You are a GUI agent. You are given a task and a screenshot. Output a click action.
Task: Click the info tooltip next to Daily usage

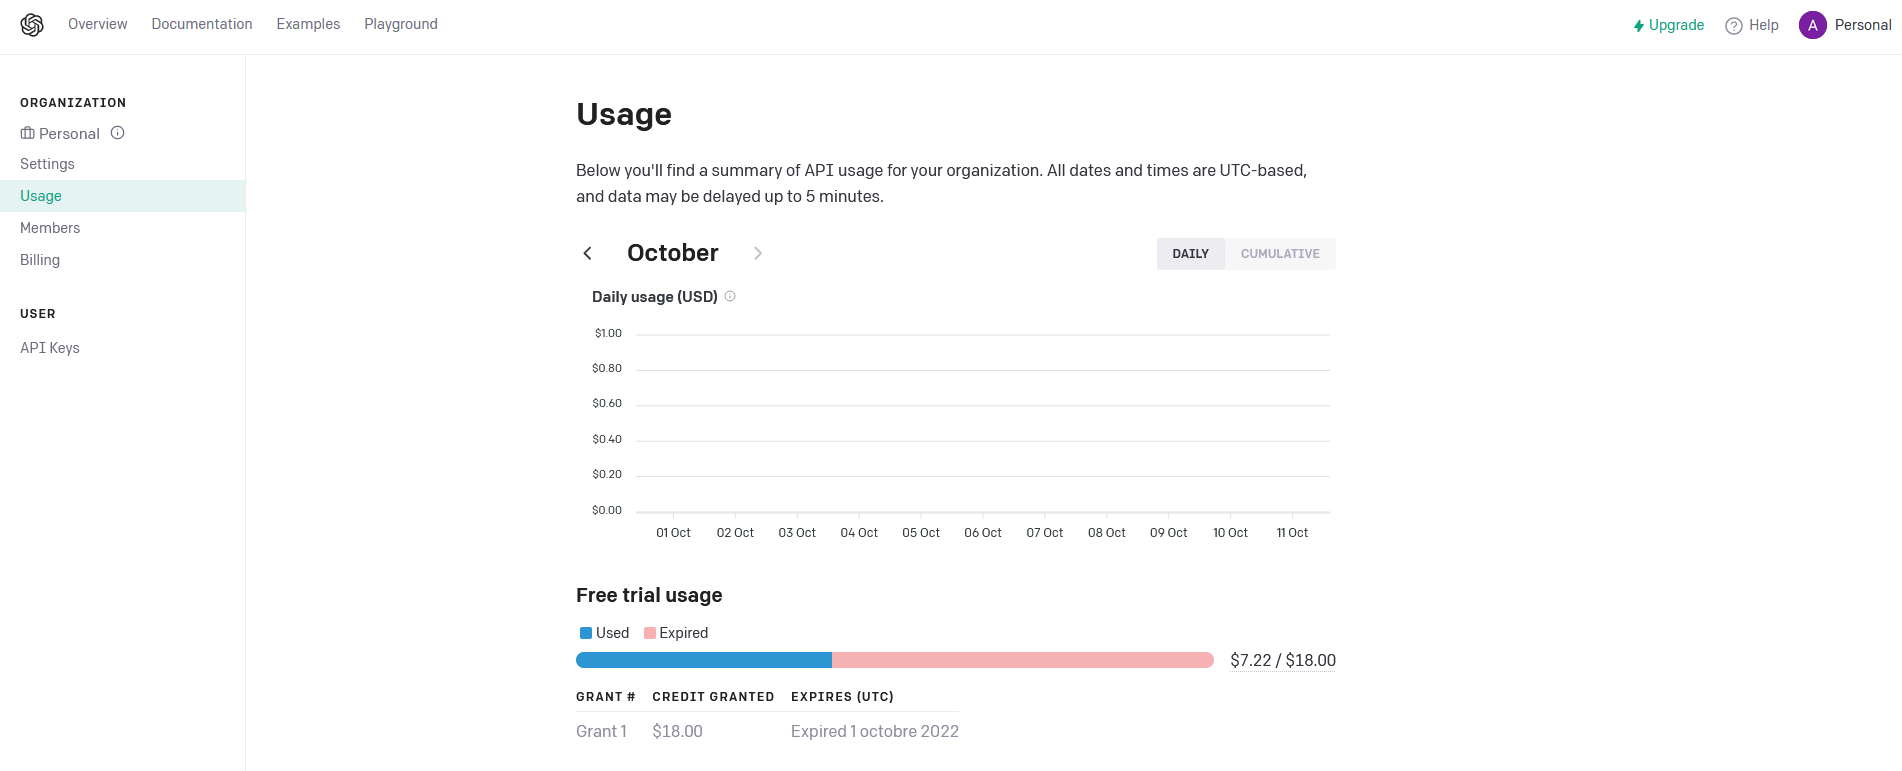click(730, 296)
